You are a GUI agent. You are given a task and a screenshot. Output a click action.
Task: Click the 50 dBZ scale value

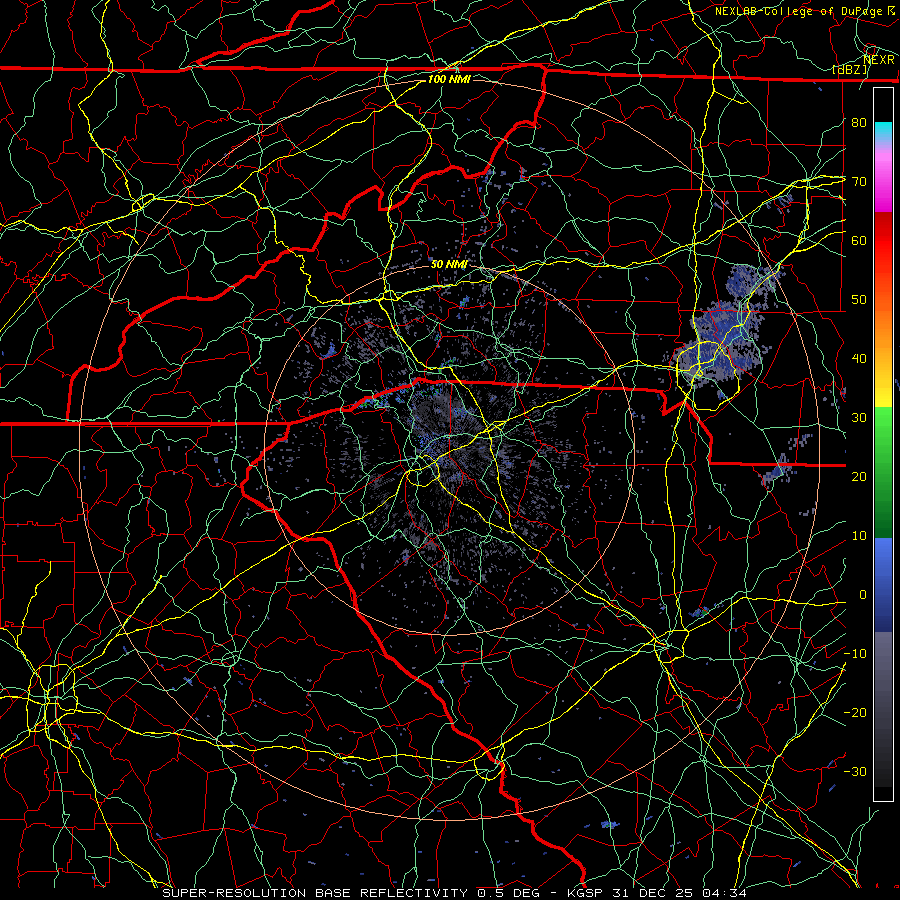(x=859, y=300)
